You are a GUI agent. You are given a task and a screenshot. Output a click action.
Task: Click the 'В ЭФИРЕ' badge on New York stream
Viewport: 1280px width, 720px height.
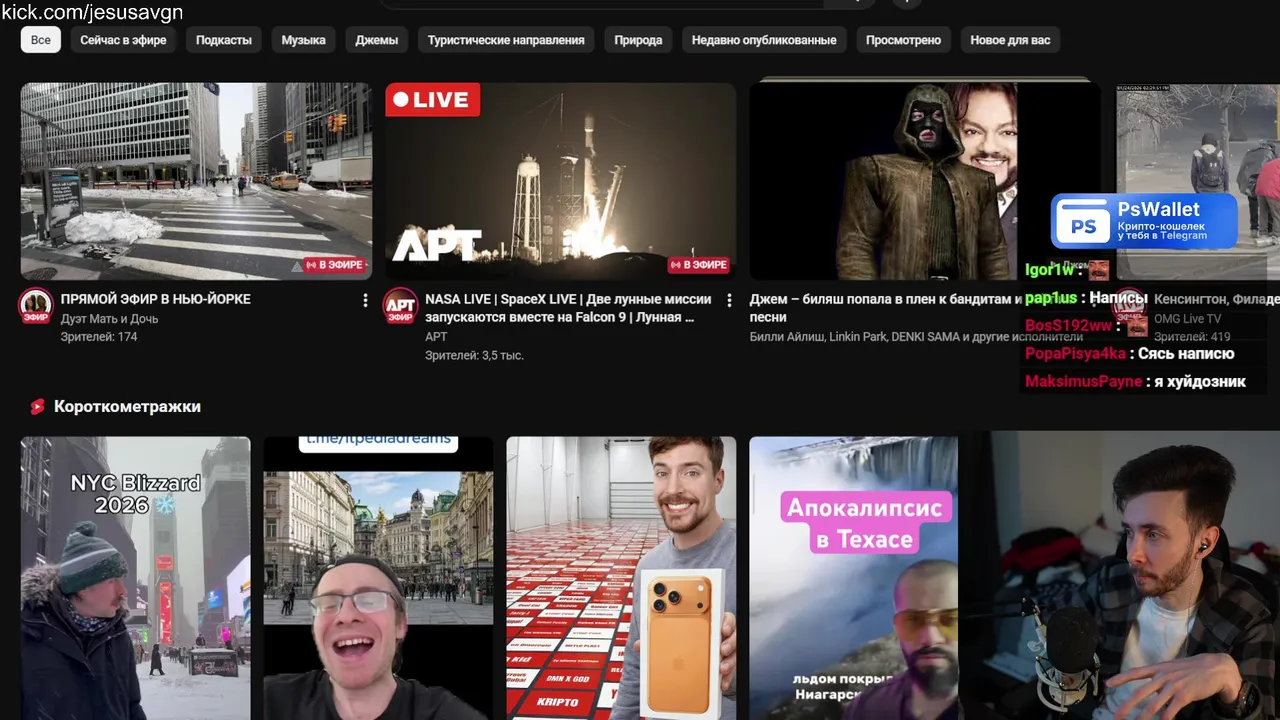(x=335, y=265)
